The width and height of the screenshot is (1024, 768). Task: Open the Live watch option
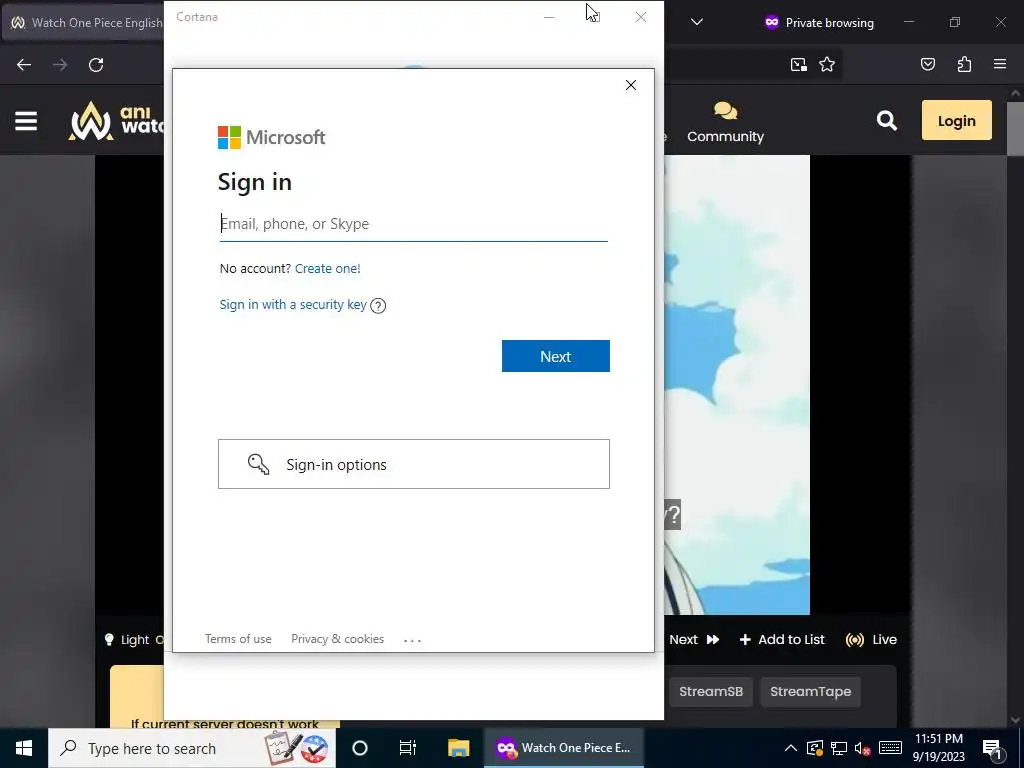point(871,639)
